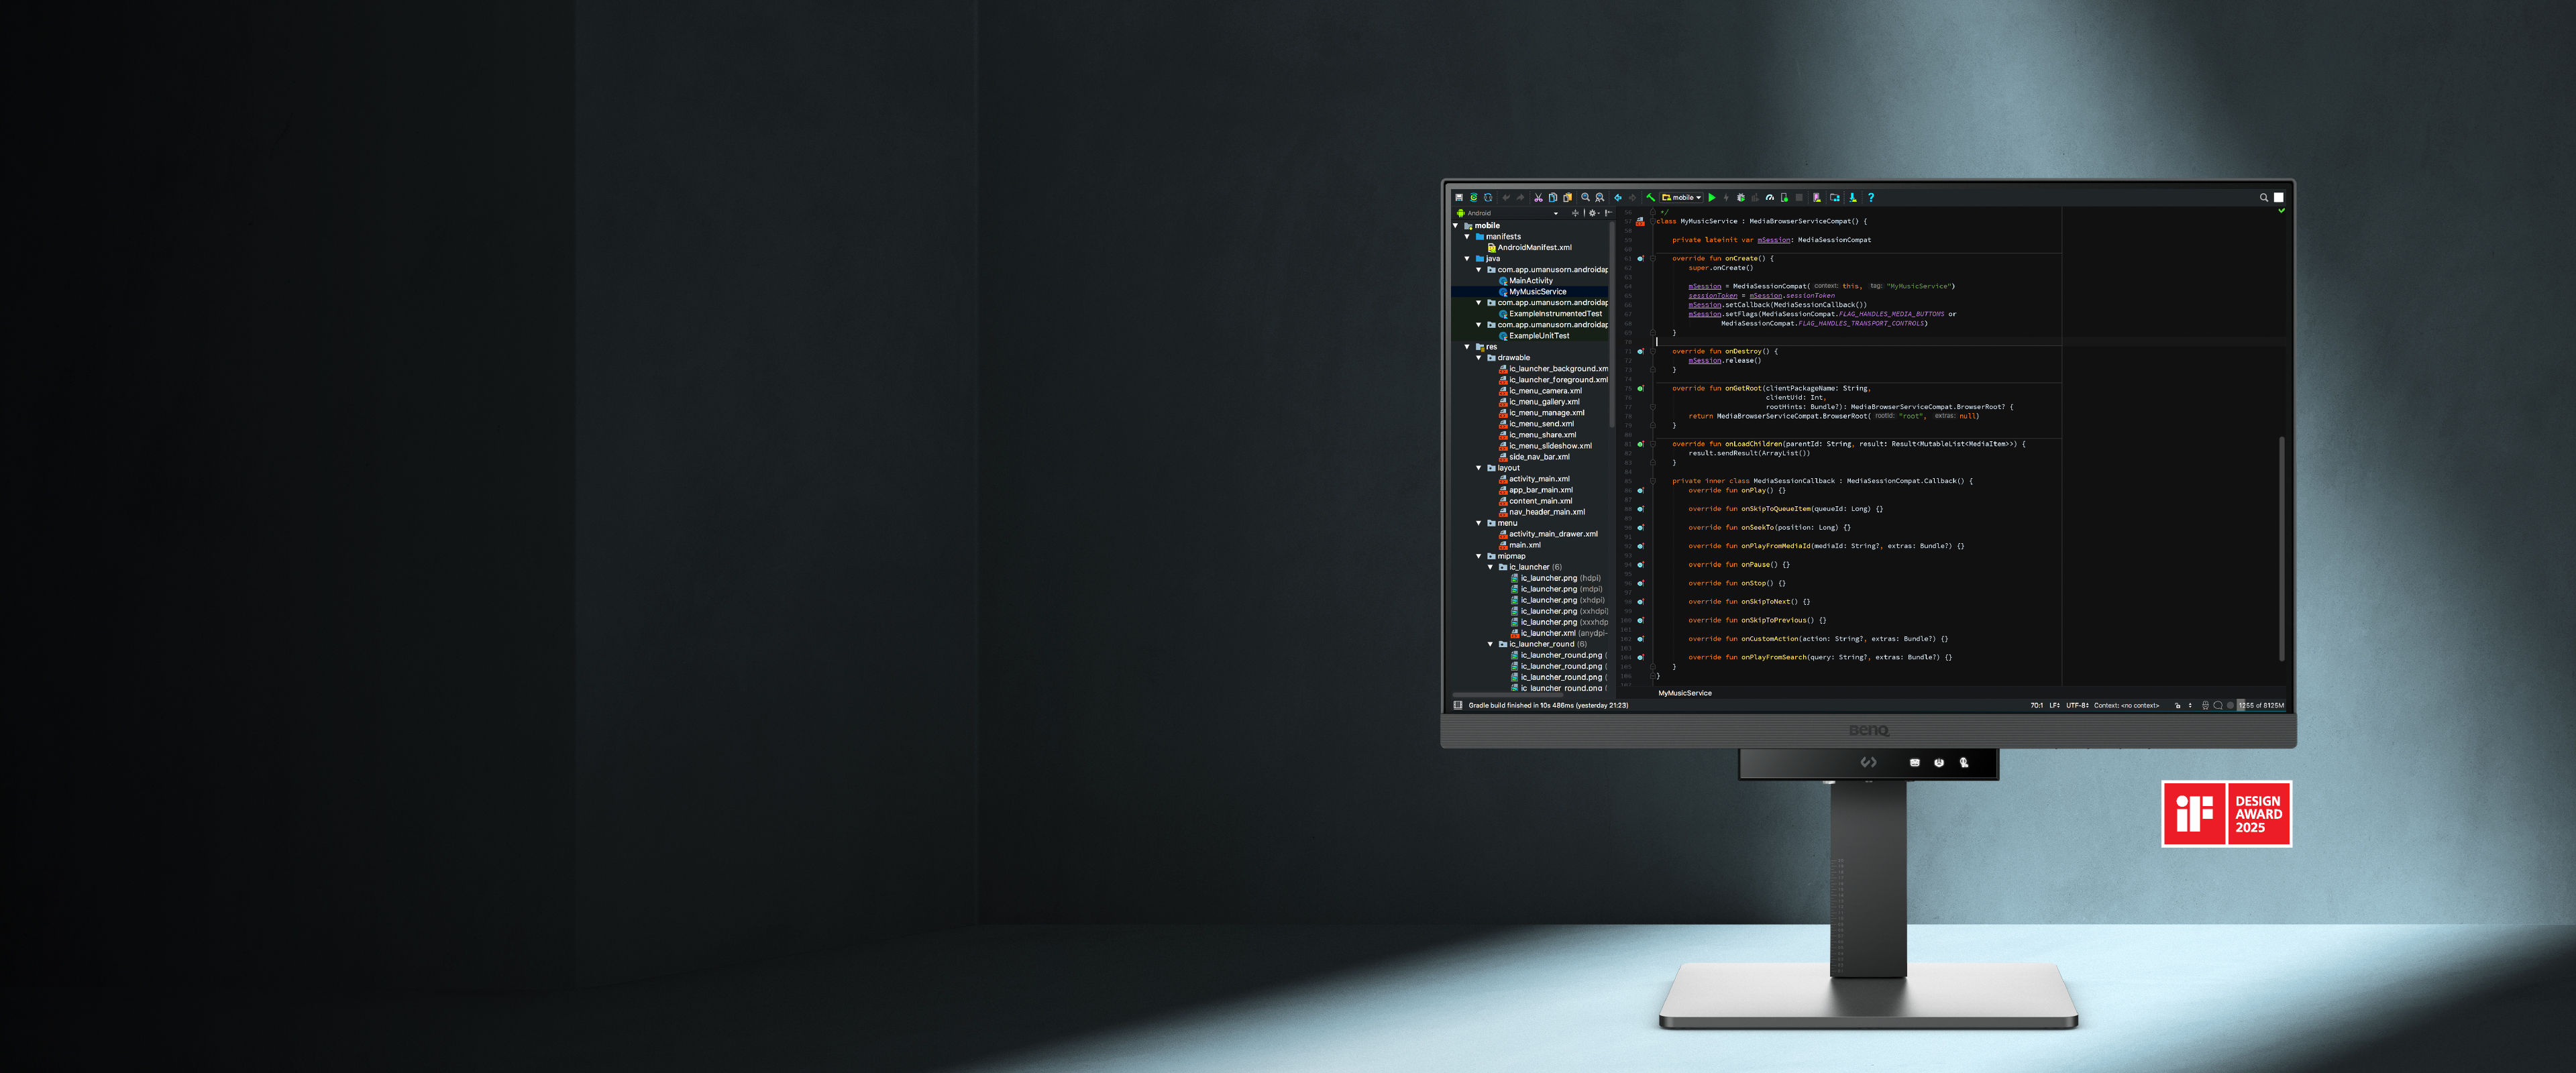Click the UTF-8 encoding indicator in status bar
This screenshot has width=2576, height=1073.
[2076, 705]
